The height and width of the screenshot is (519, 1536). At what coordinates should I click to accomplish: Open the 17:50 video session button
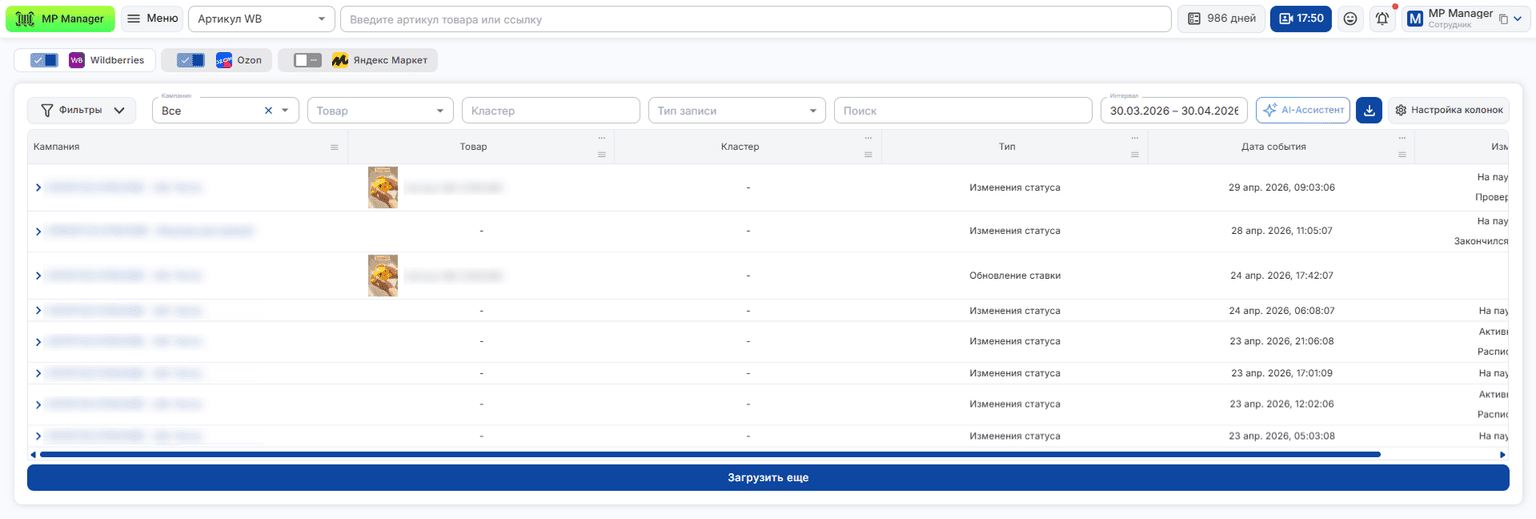click(1300, 18)
